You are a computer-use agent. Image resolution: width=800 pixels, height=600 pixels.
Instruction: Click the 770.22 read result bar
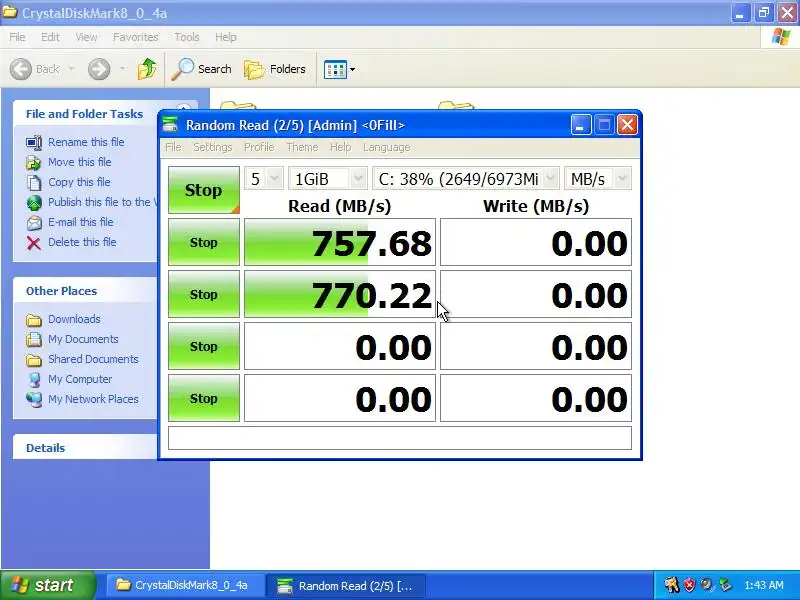(x=340, y=294)
